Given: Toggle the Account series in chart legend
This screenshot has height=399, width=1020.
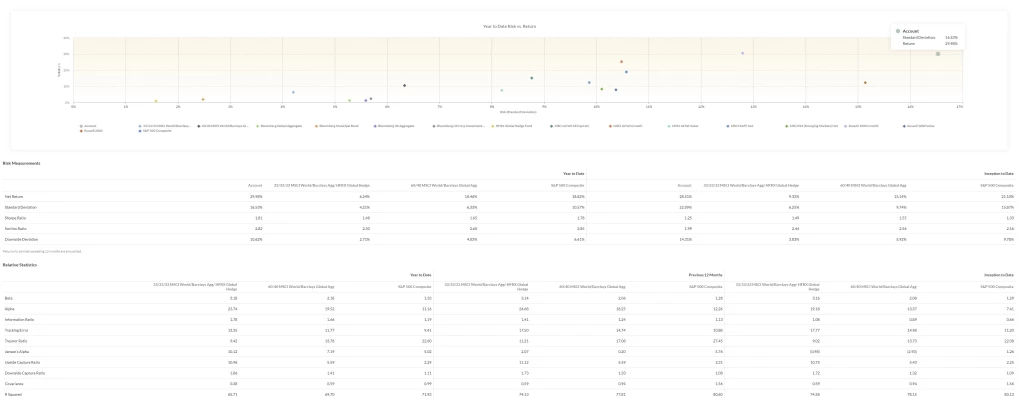Looking at the screenshot, I should 88,126.
